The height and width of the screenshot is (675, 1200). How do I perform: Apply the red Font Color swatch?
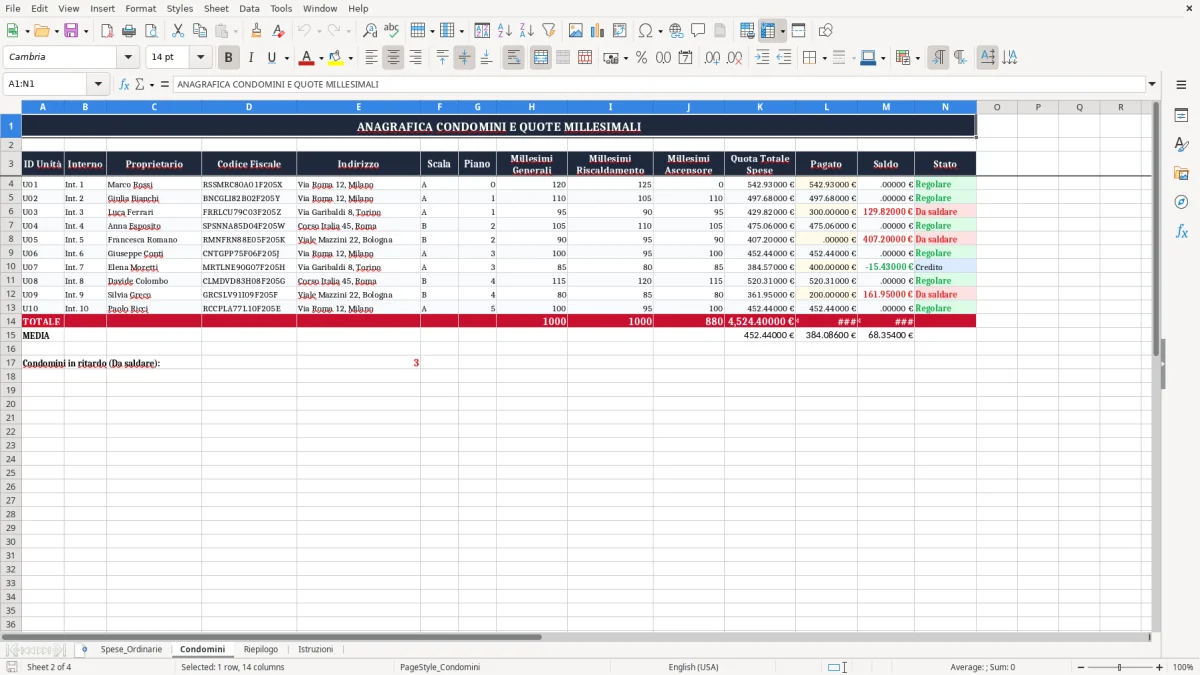[x=307, y=58]
